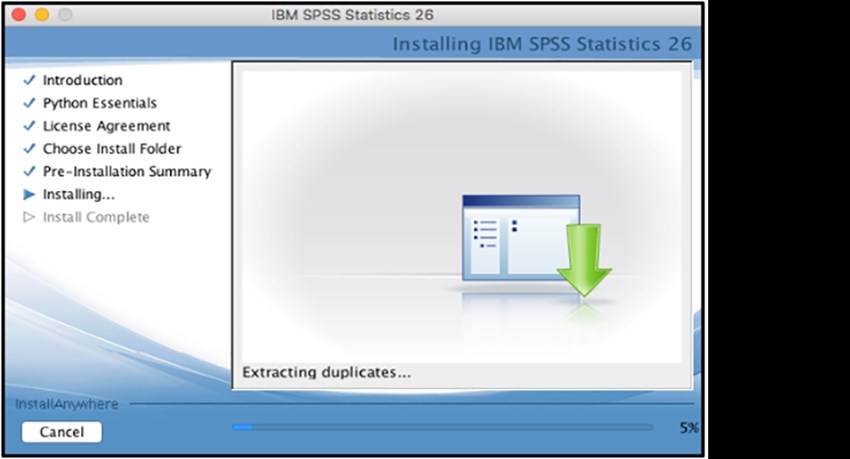Close the installer with the red button
This screenshot has width=850, height=459.
pyautogui.click(x=19, y=15)
